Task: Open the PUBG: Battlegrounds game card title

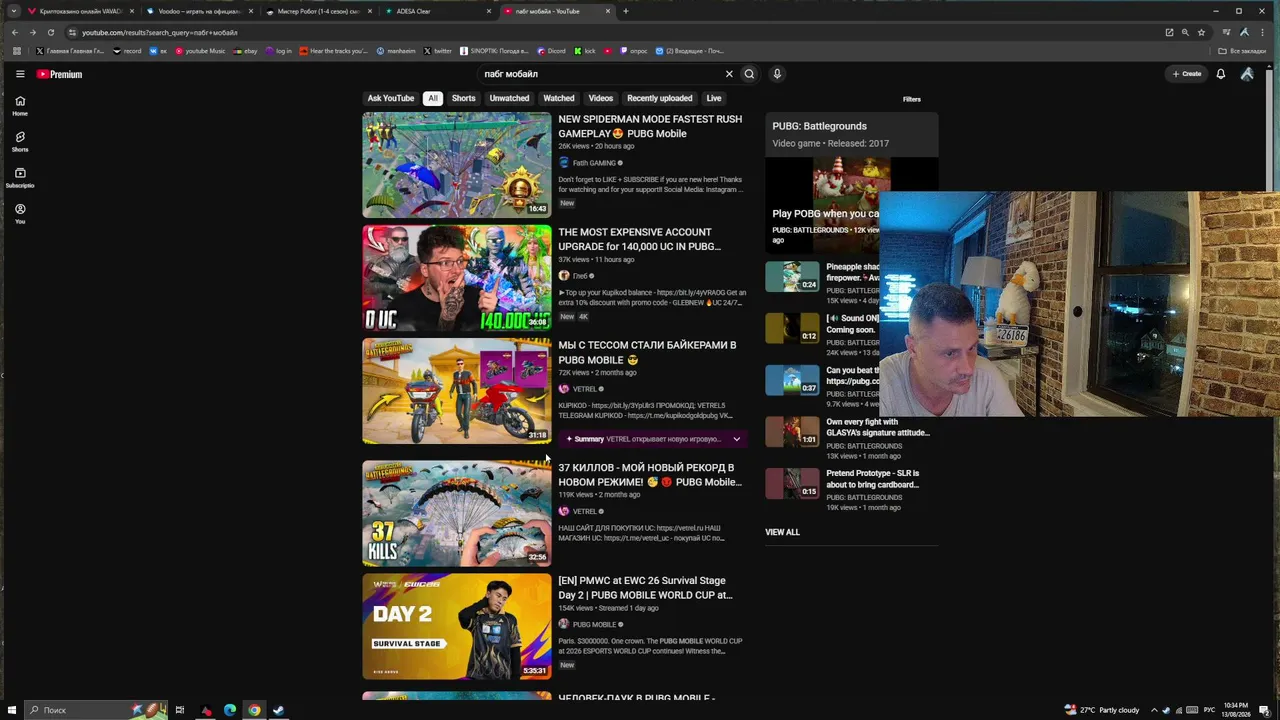Action: [819, 126]
